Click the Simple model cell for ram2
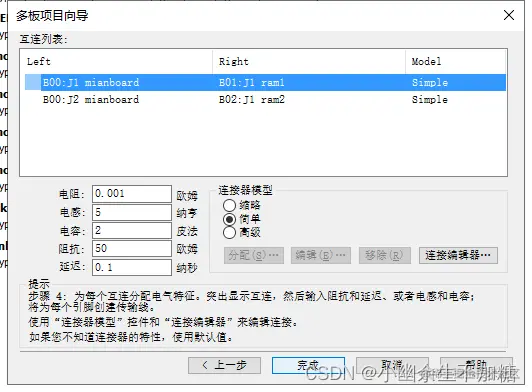This screenshot has width=532, height=392. [430, 99]
